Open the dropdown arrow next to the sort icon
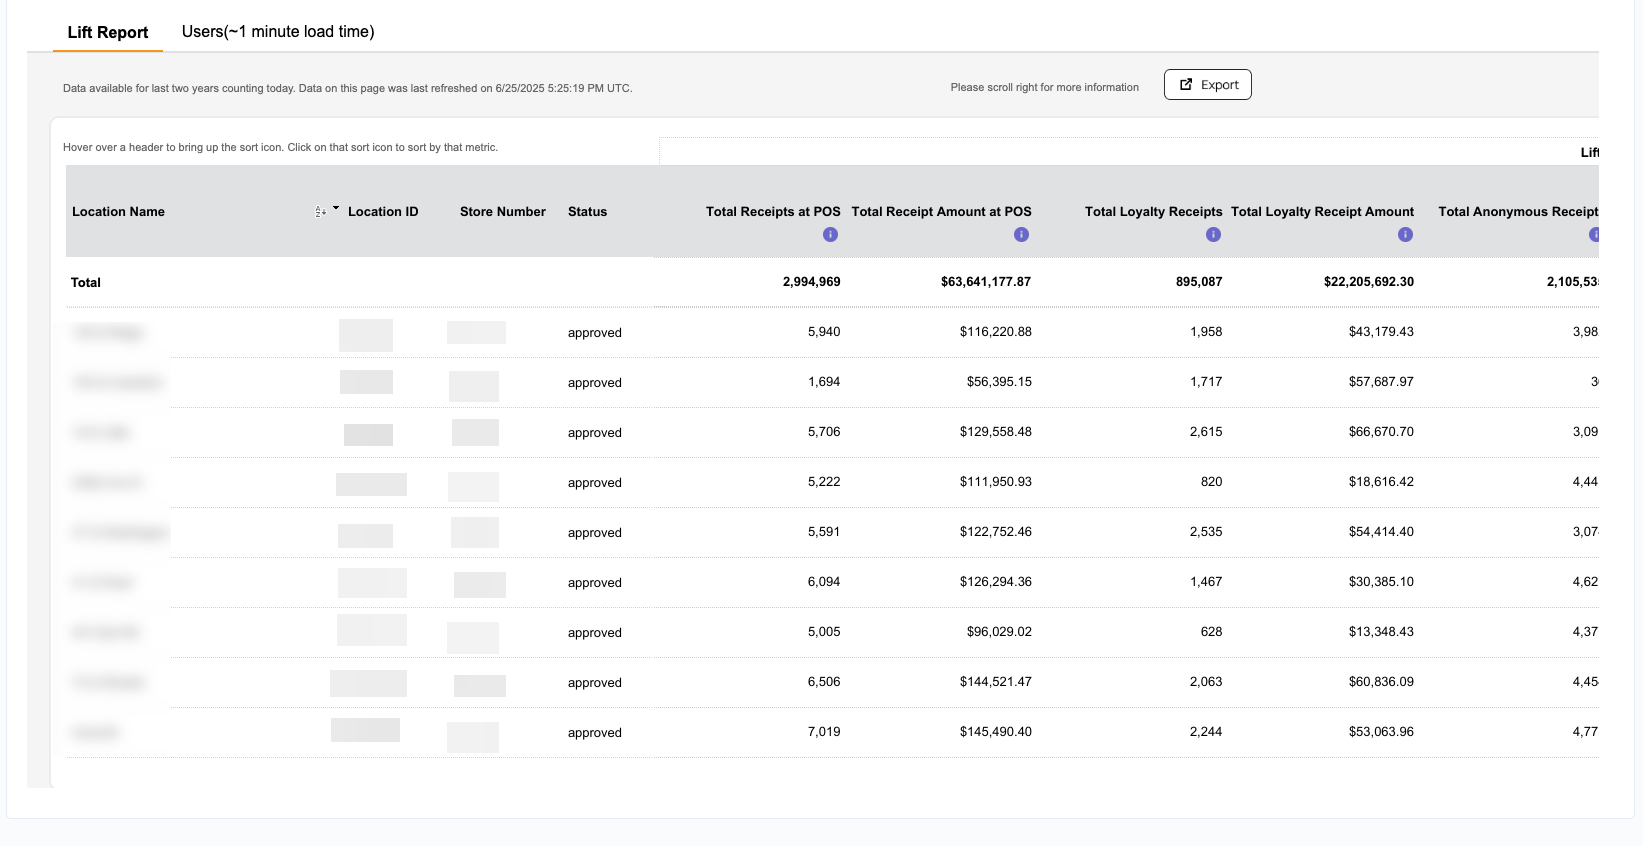 click(336, 209)
